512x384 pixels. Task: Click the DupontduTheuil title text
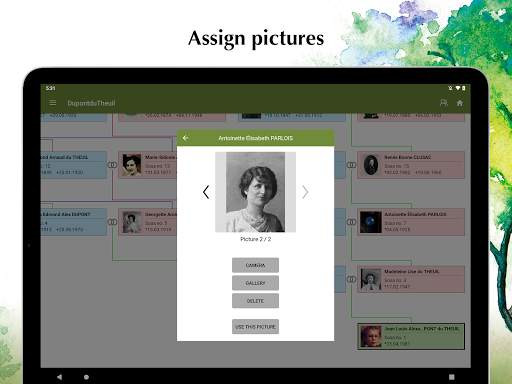click(x=91, y=103)
